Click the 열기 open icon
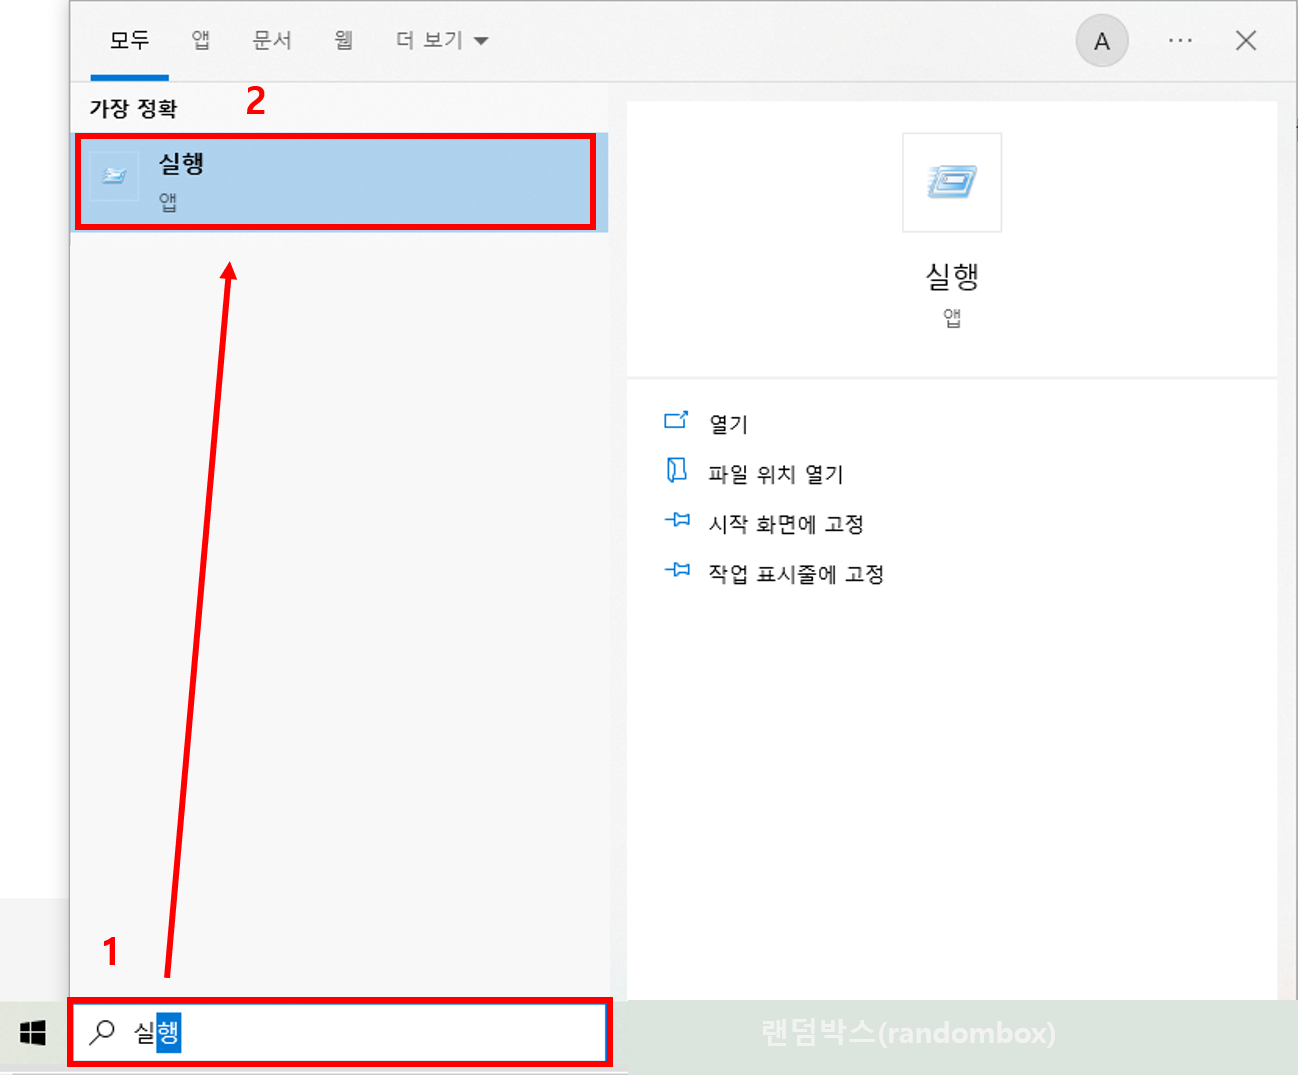Viewport: 1298px width, 1075px height. click(x=677, y=421)
